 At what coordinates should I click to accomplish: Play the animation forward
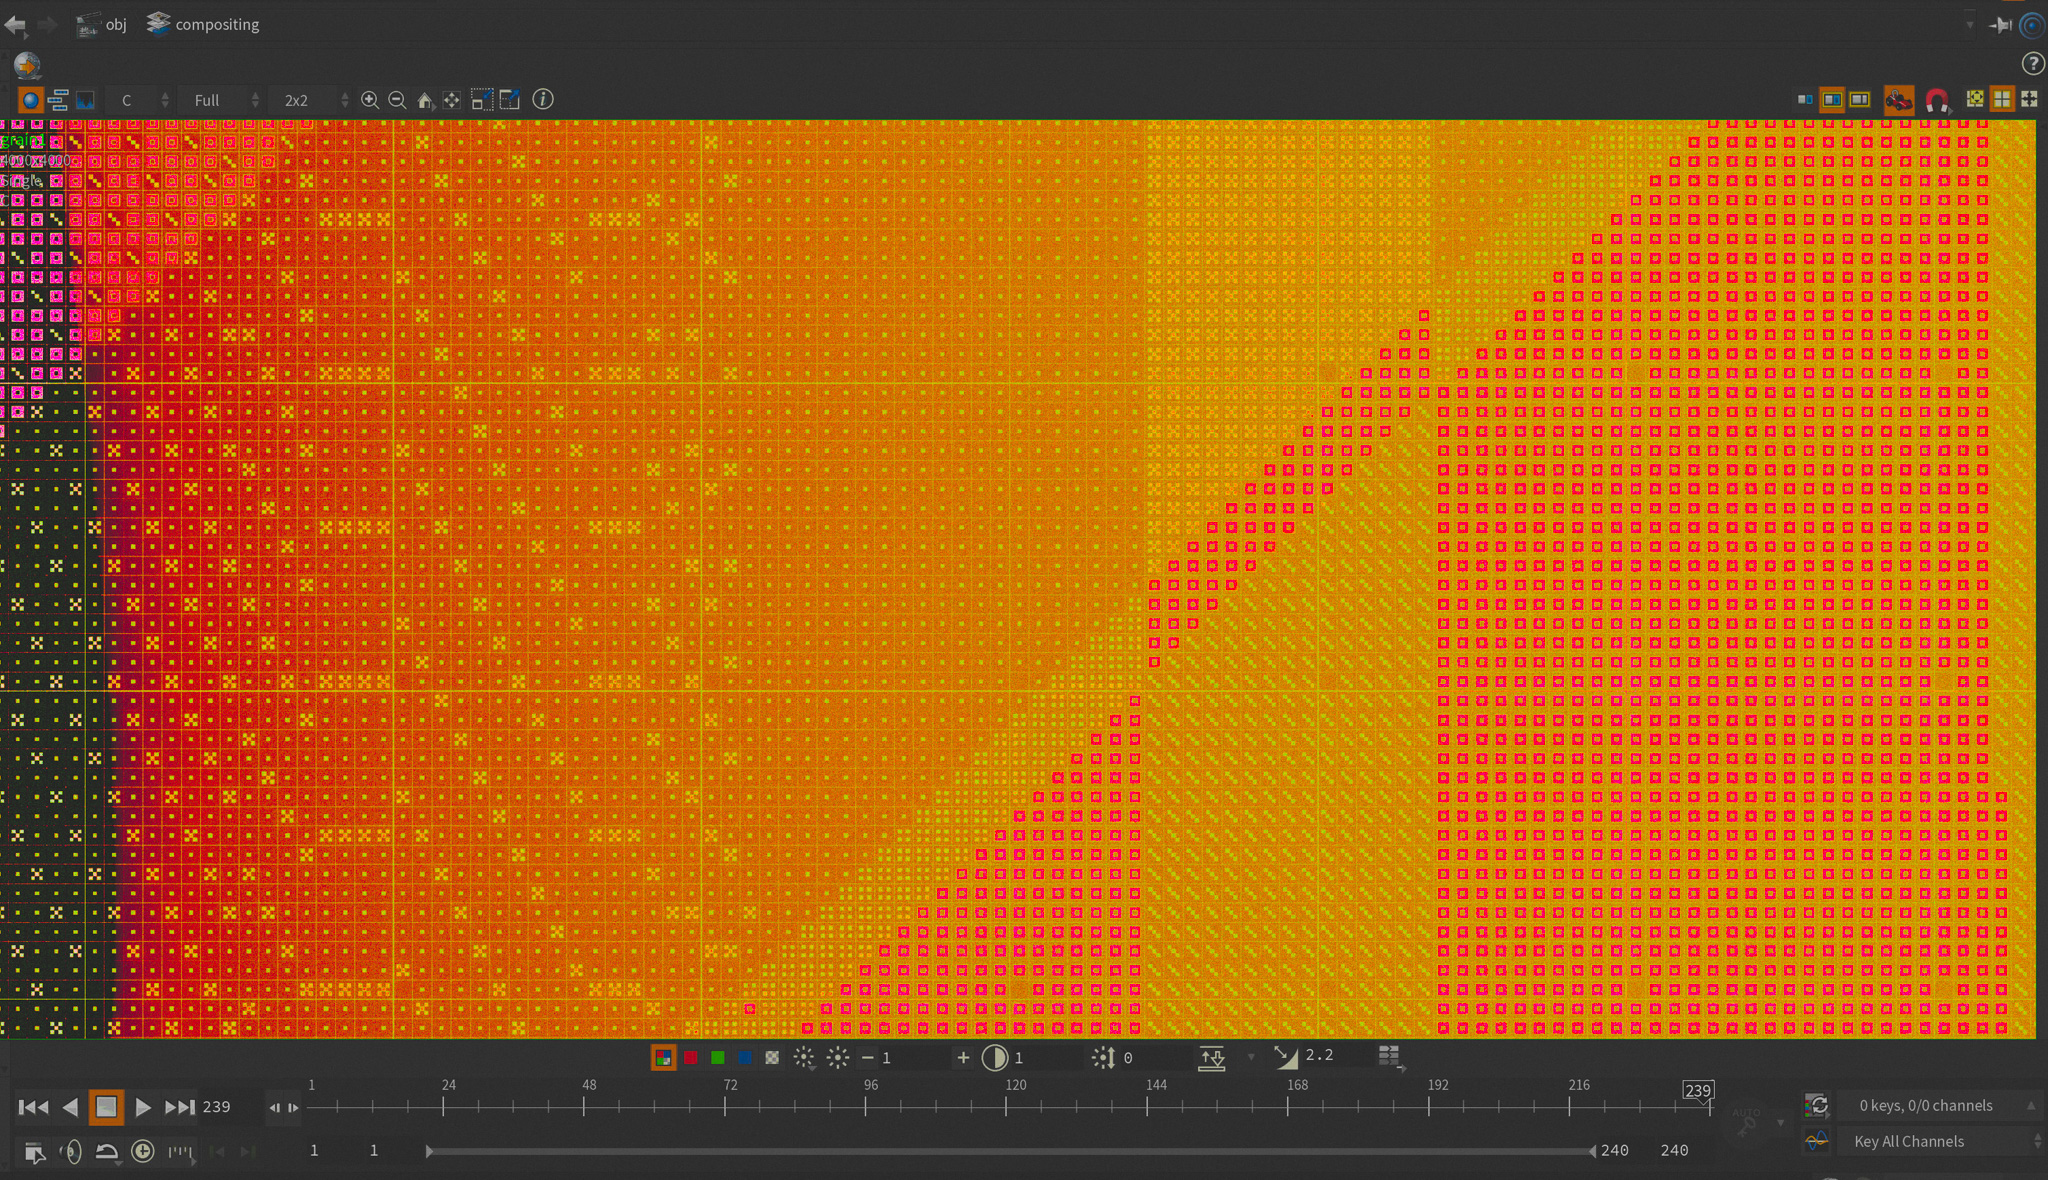point(142,1107)
